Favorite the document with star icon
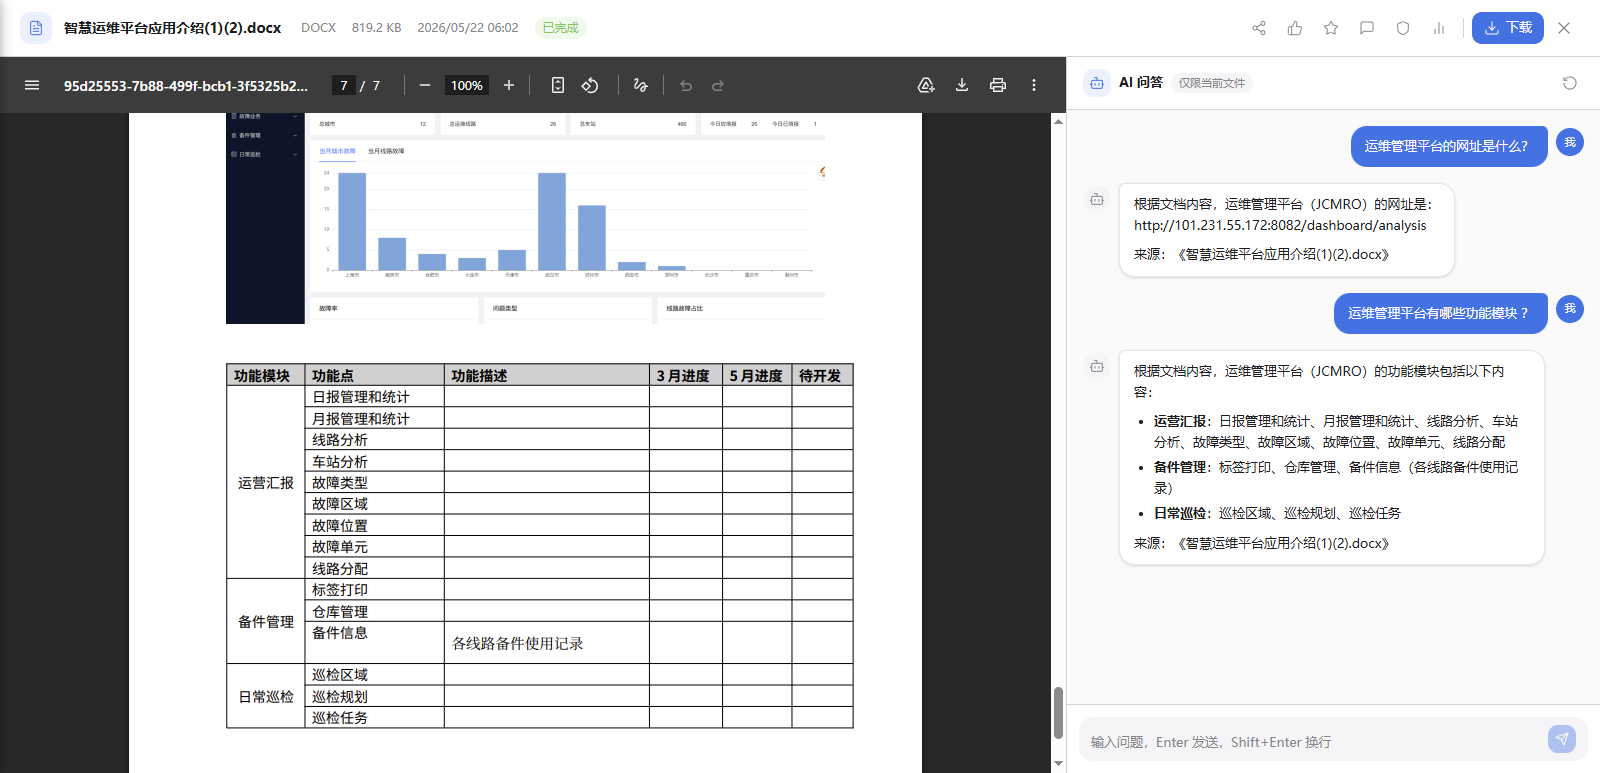The height and width of the screenshot is (773, 1600). click(1331, 28)
